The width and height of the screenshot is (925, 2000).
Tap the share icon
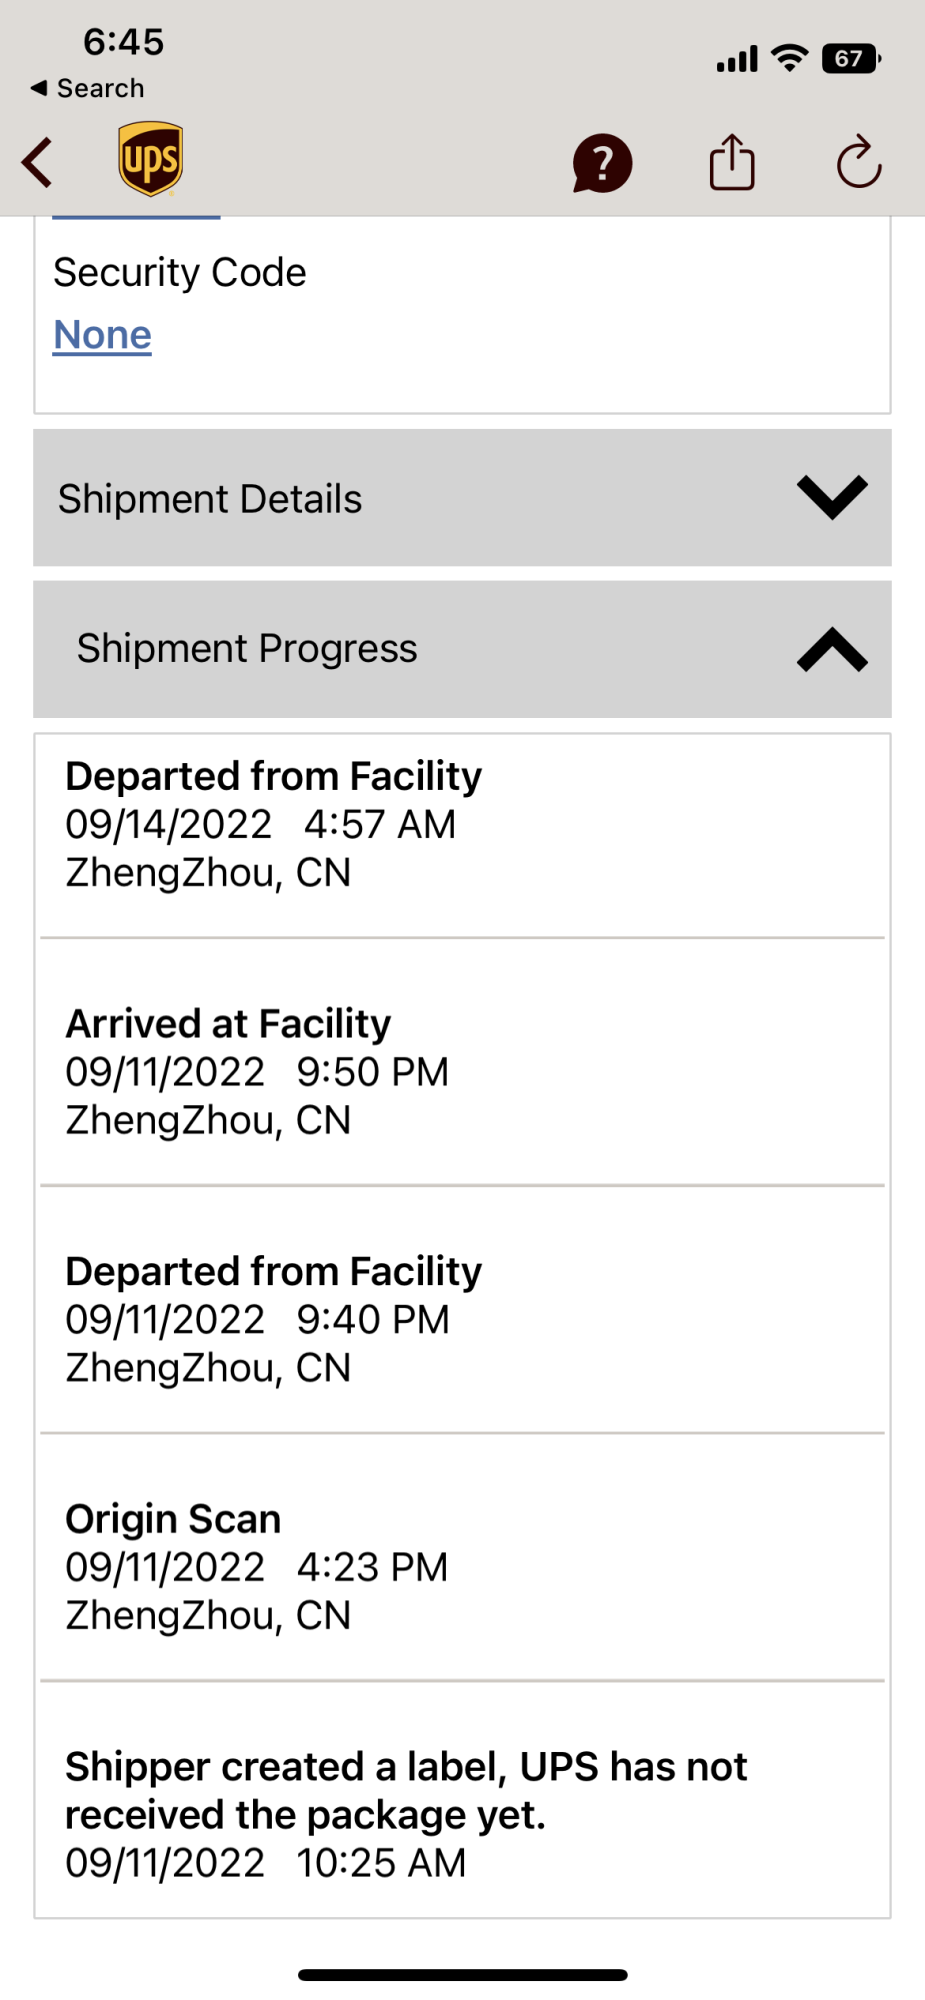[732, 162]
